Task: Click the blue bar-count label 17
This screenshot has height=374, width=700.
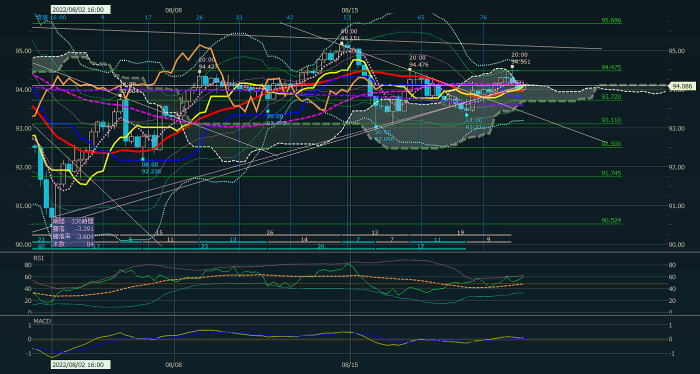Action: coord(148,17)
